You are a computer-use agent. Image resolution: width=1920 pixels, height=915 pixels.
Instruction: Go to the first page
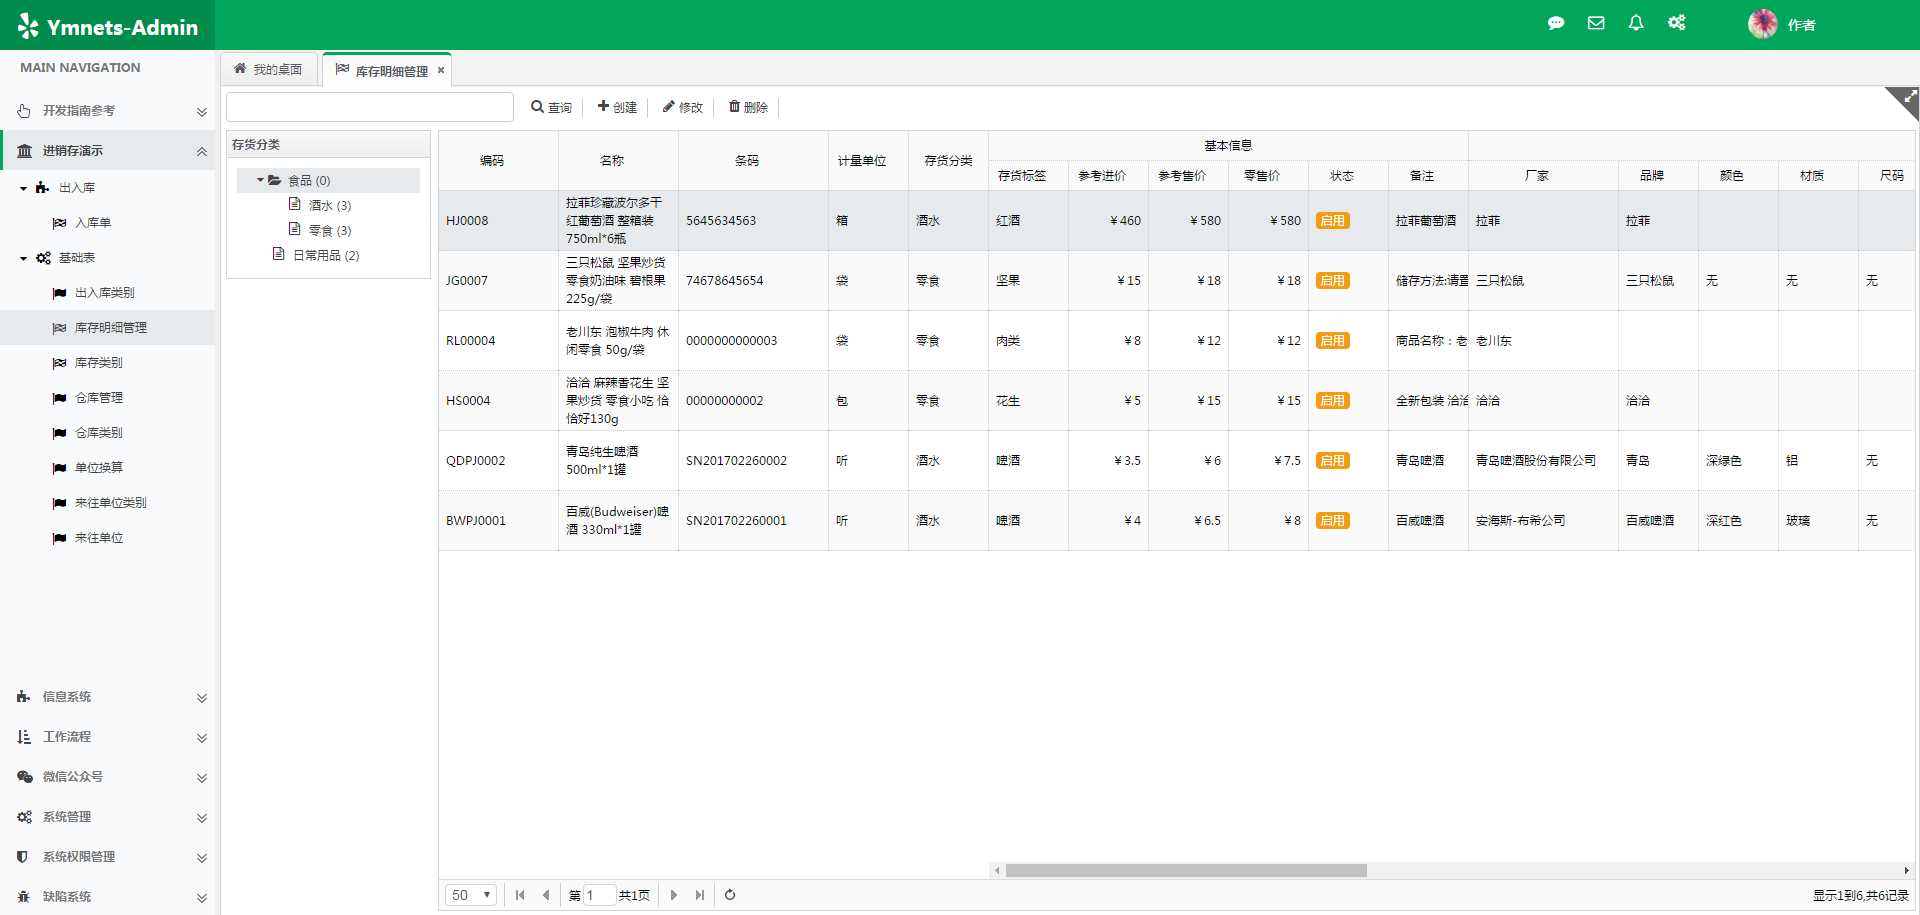(x=520, y=895)
